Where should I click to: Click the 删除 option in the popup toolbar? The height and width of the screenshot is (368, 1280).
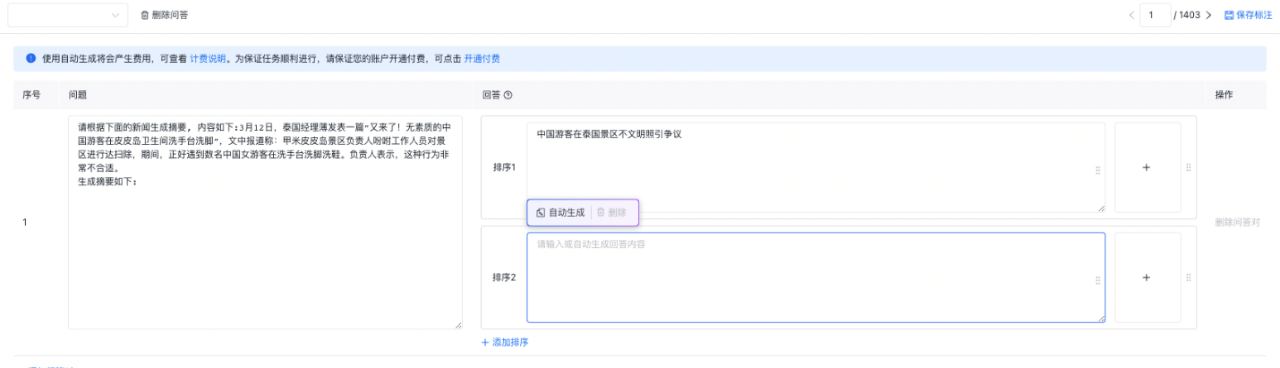pos(612,212)
